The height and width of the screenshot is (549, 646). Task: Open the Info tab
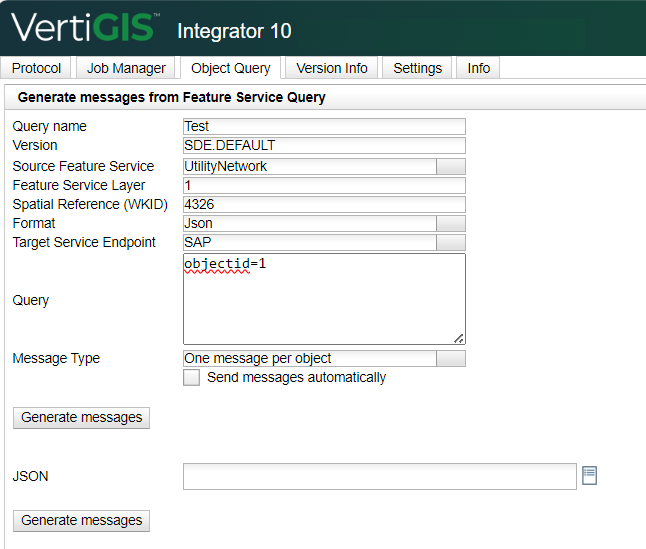pos(478,68)
